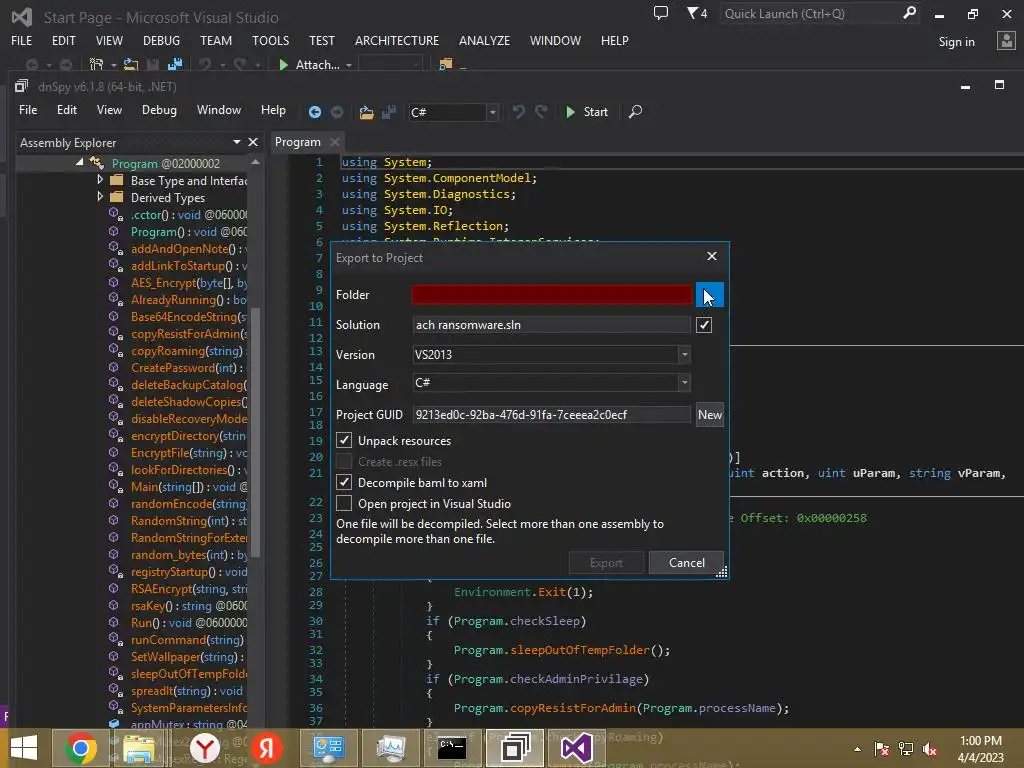Open Windows Start menu

tap(24, 748)
